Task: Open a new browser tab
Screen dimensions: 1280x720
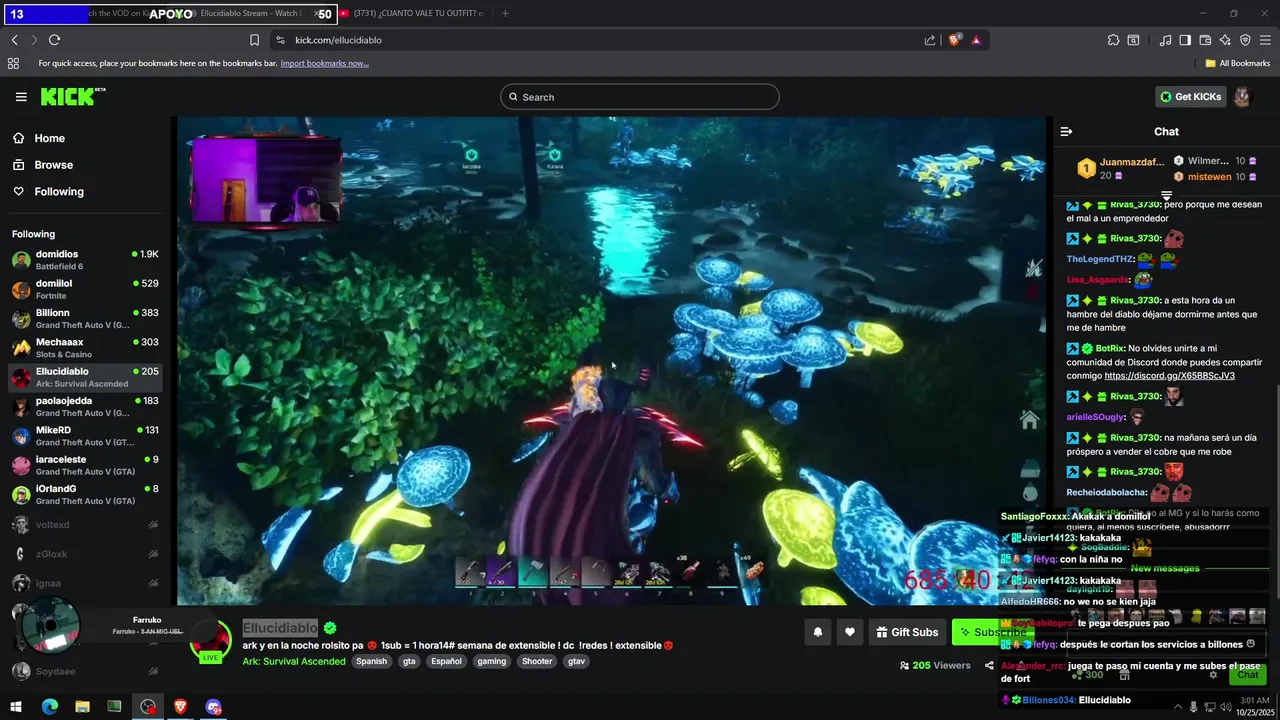Action: 505,14
